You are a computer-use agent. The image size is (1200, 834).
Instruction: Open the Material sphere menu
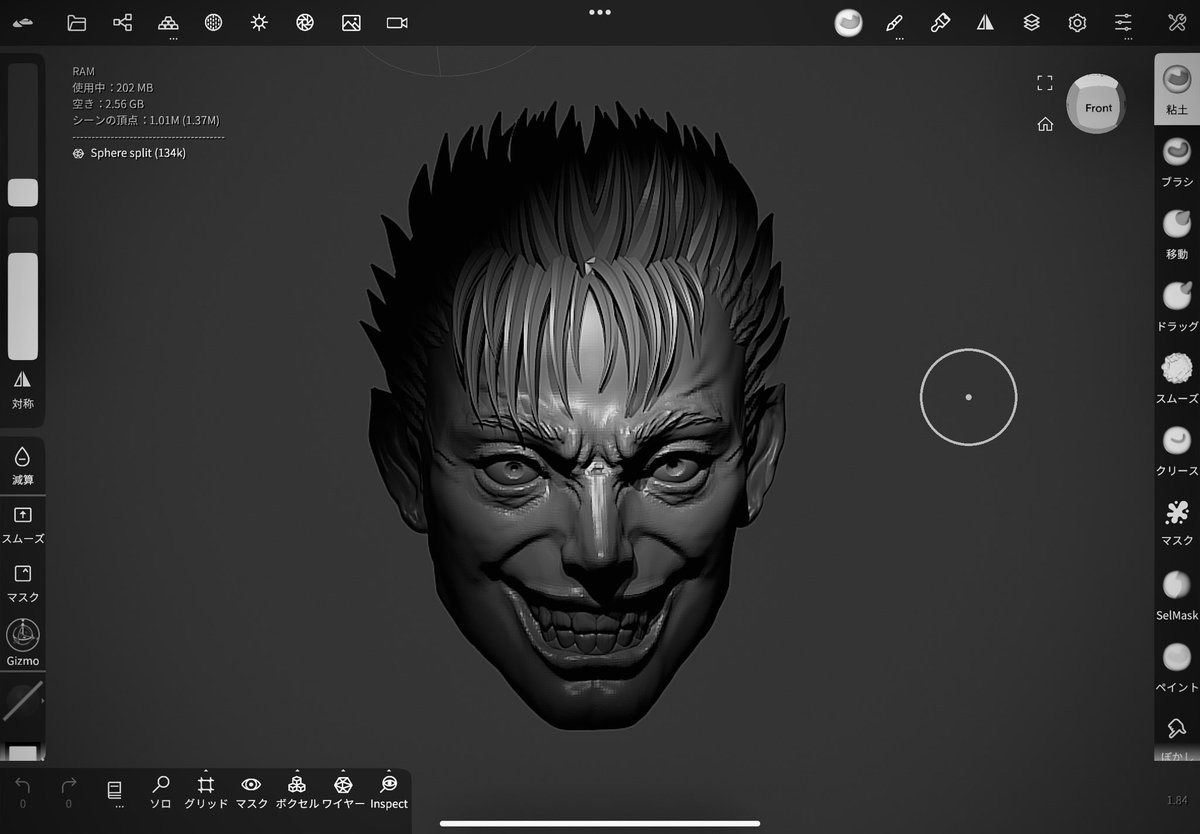pyautogui.click(x=213, y=22)
